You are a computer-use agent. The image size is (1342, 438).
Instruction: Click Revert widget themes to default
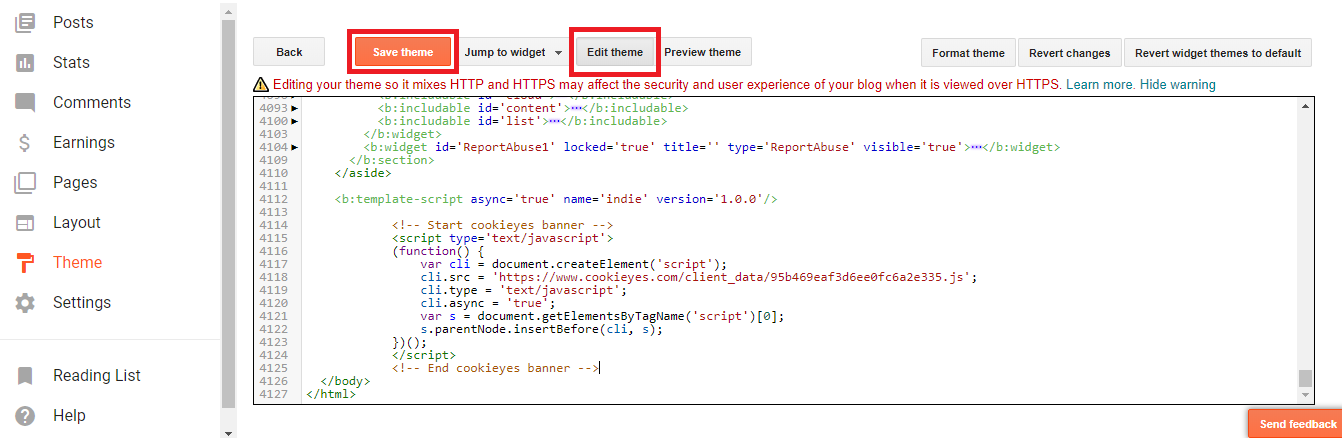click(1218, 53)
